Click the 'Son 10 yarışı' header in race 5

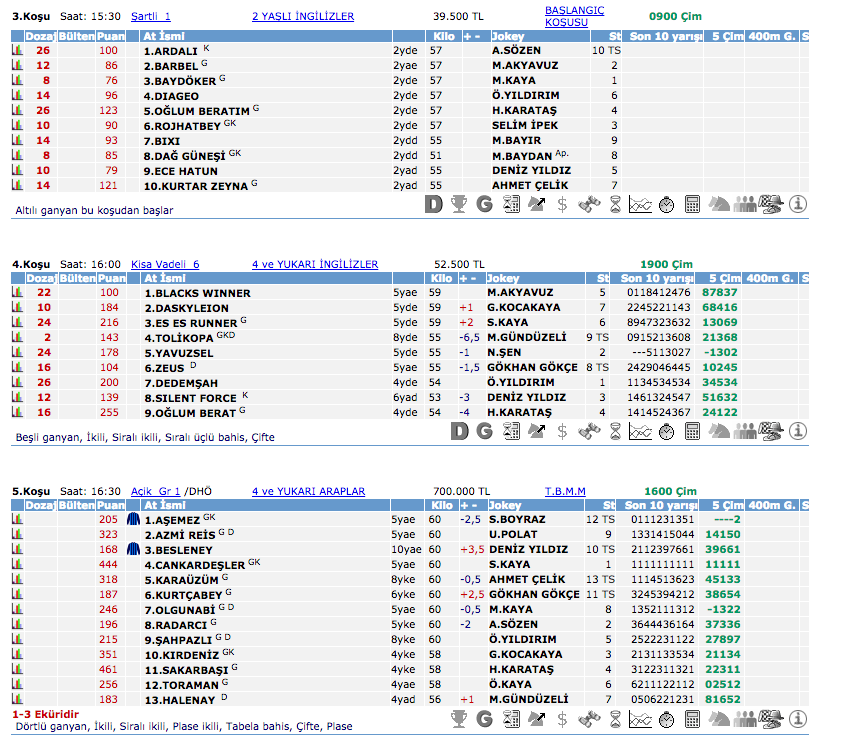(656, 505)
